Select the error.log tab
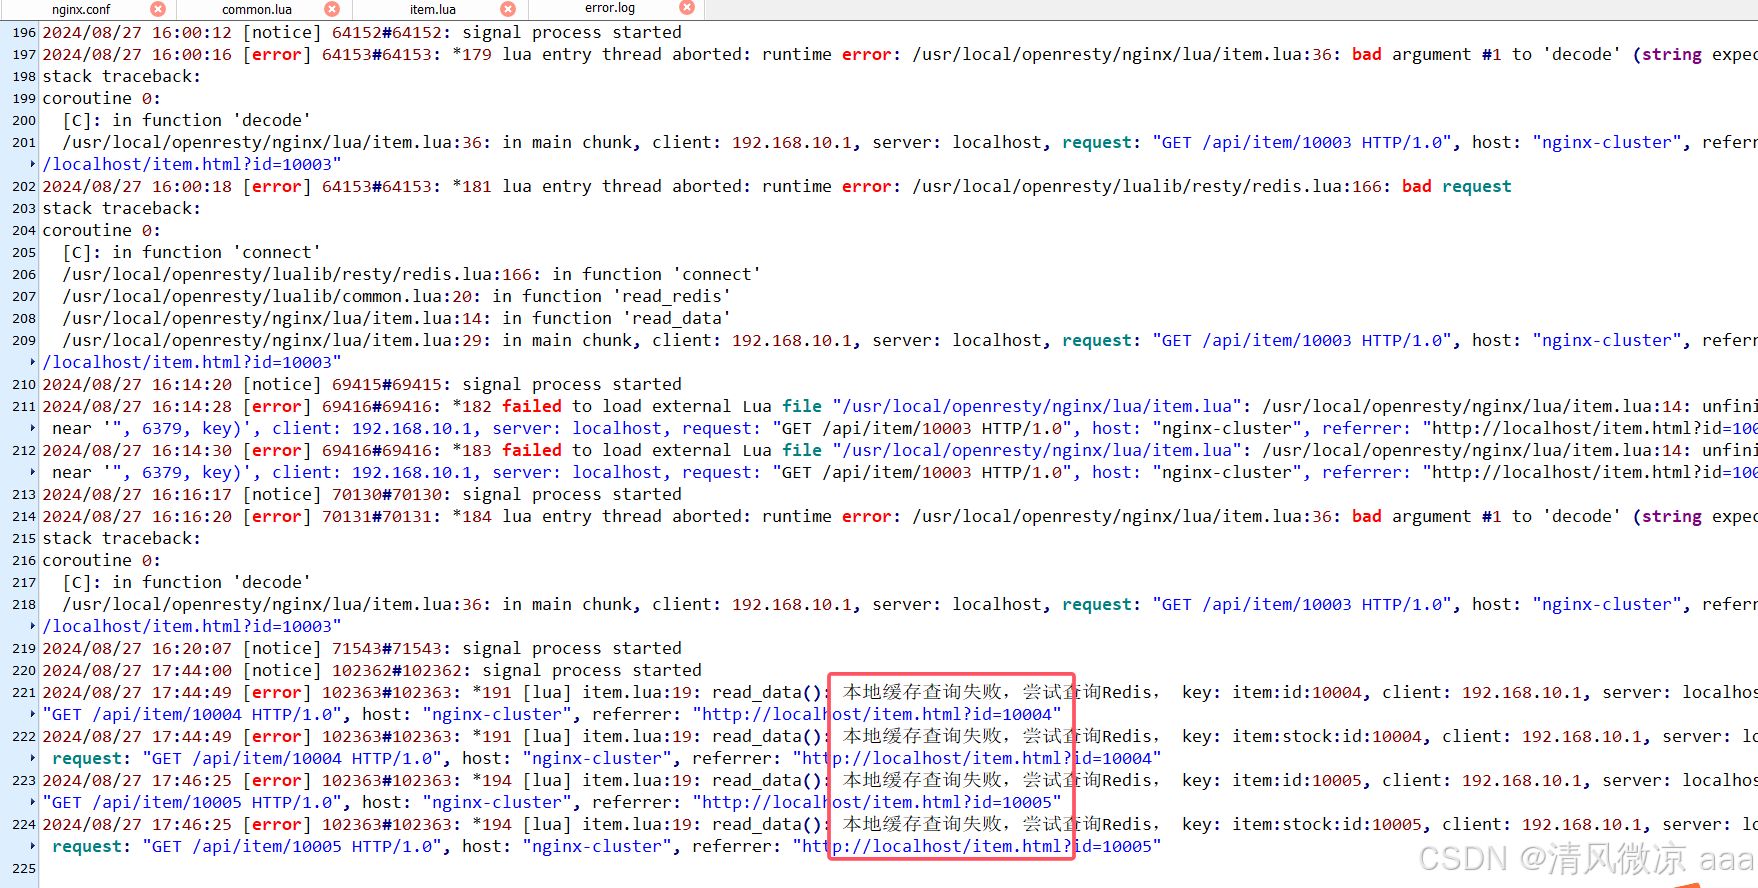Image resolution: width=1758 pixels, height=888 pixels. [610, 8]
